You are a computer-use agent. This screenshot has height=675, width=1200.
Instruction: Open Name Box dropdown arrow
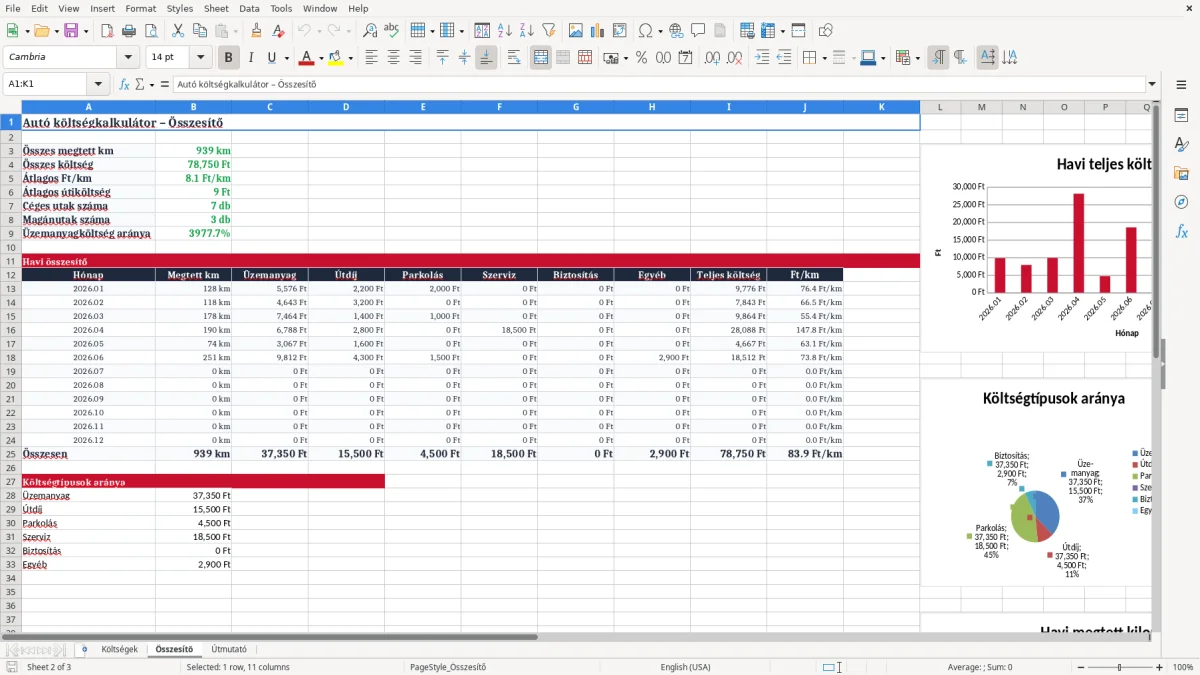click(x=99, y=84)
